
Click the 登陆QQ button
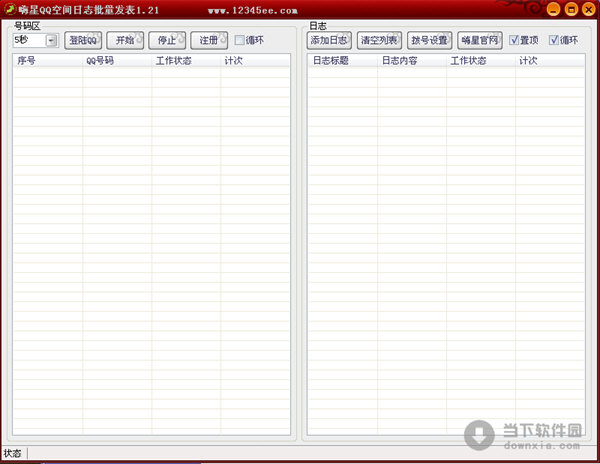tap(83, 41)
